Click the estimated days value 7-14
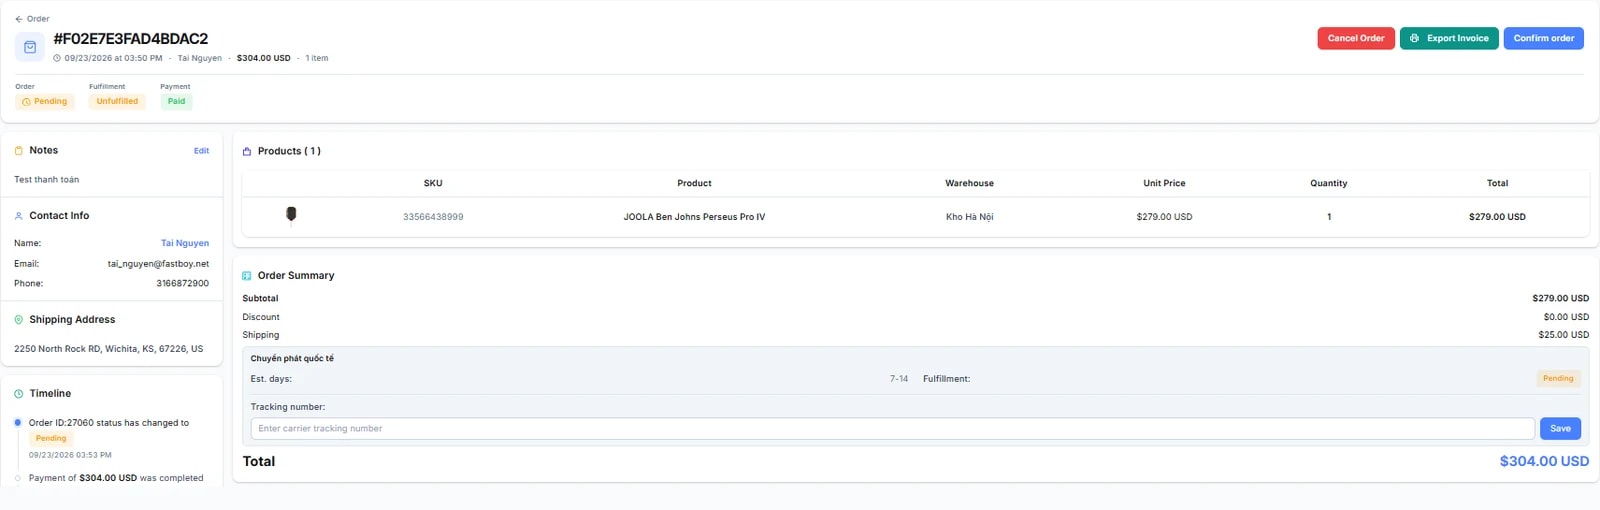This screenshot has width=1600, height=510. (x=899, y=379)
